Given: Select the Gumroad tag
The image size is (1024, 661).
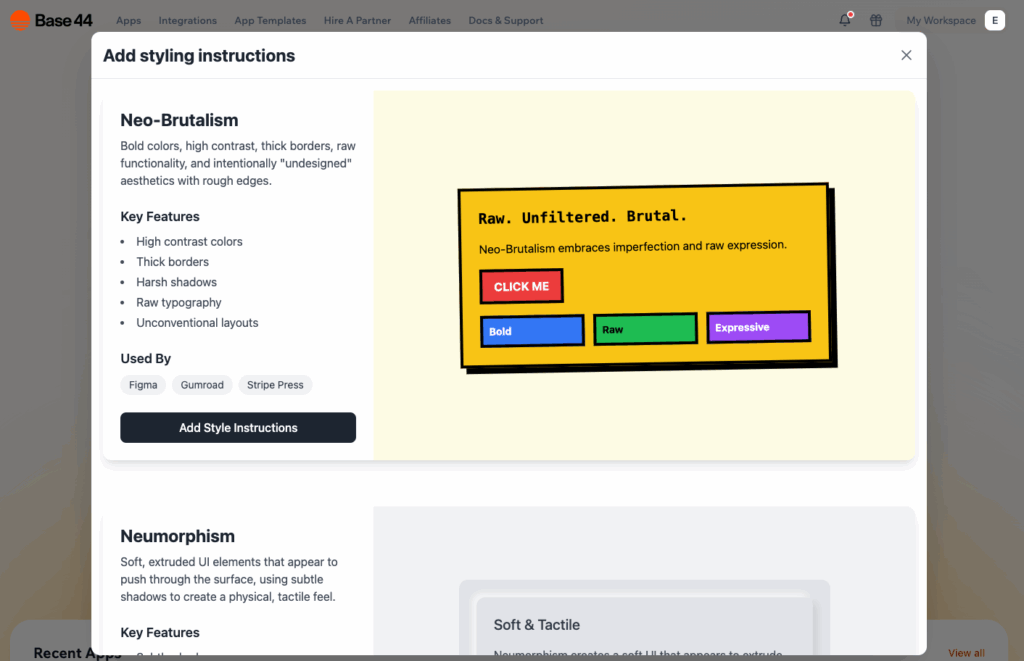Looking at the screenshot, I should 202,385.
